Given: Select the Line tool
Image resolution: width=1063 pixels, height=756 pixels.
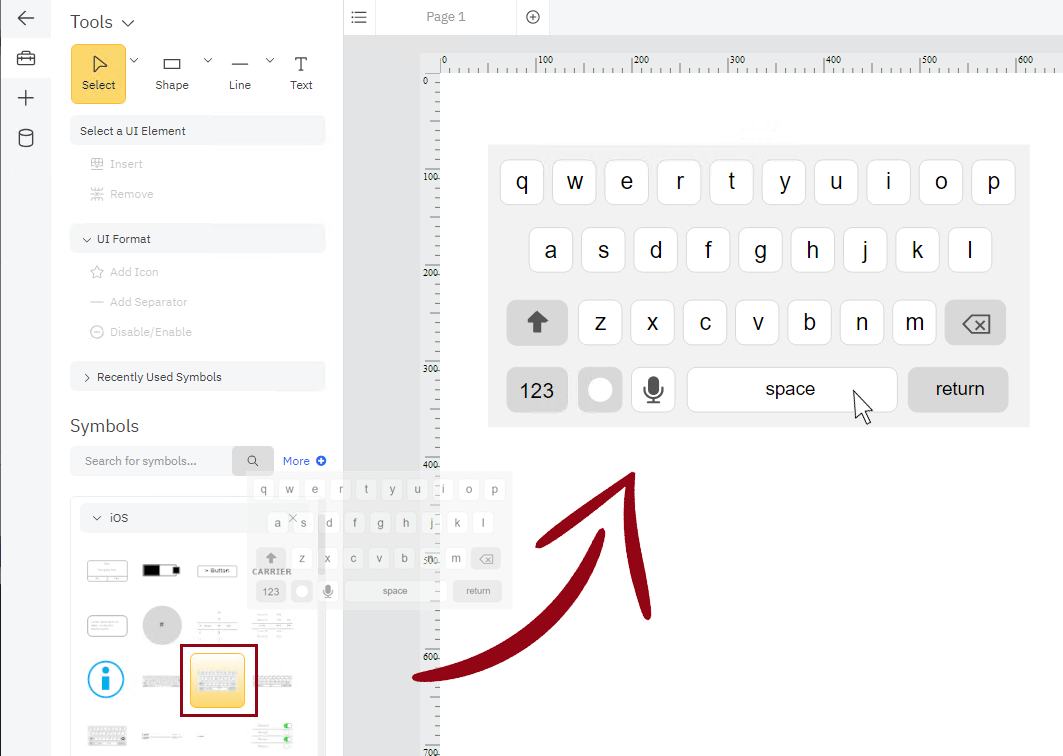Looking at the screenshot, I should tap(239, 72).
